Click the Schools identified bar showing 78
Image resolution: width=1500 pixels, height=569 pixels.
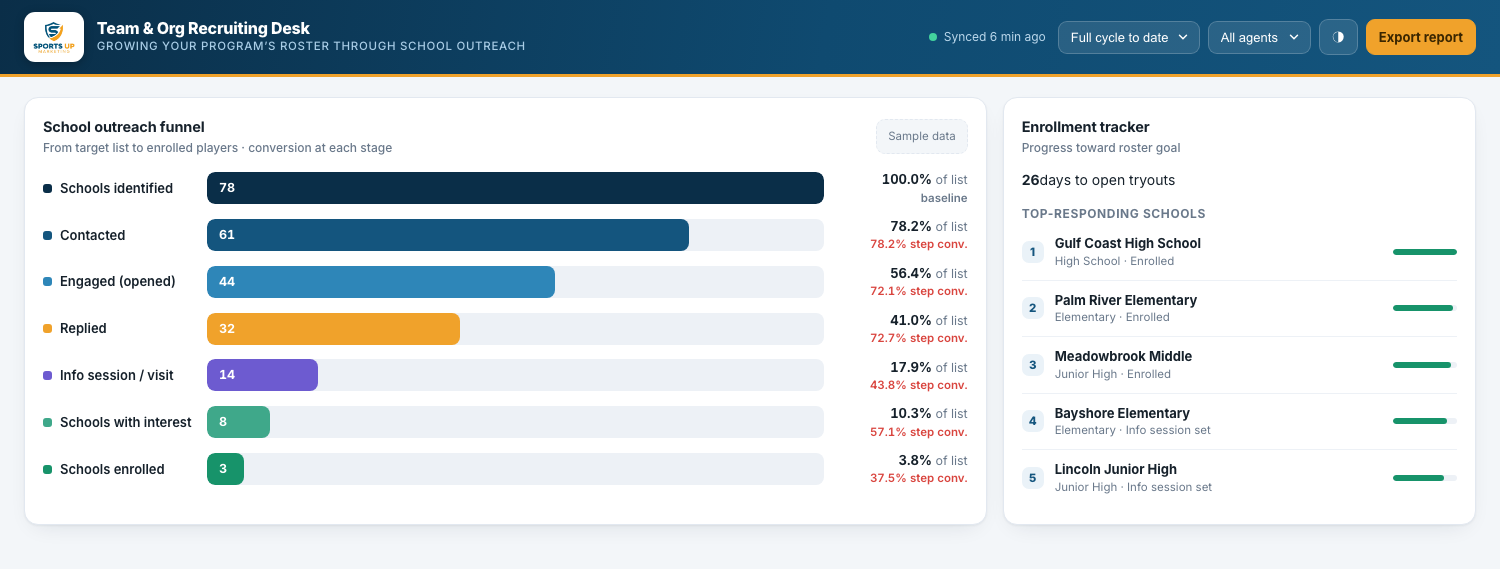pos(515,188)
